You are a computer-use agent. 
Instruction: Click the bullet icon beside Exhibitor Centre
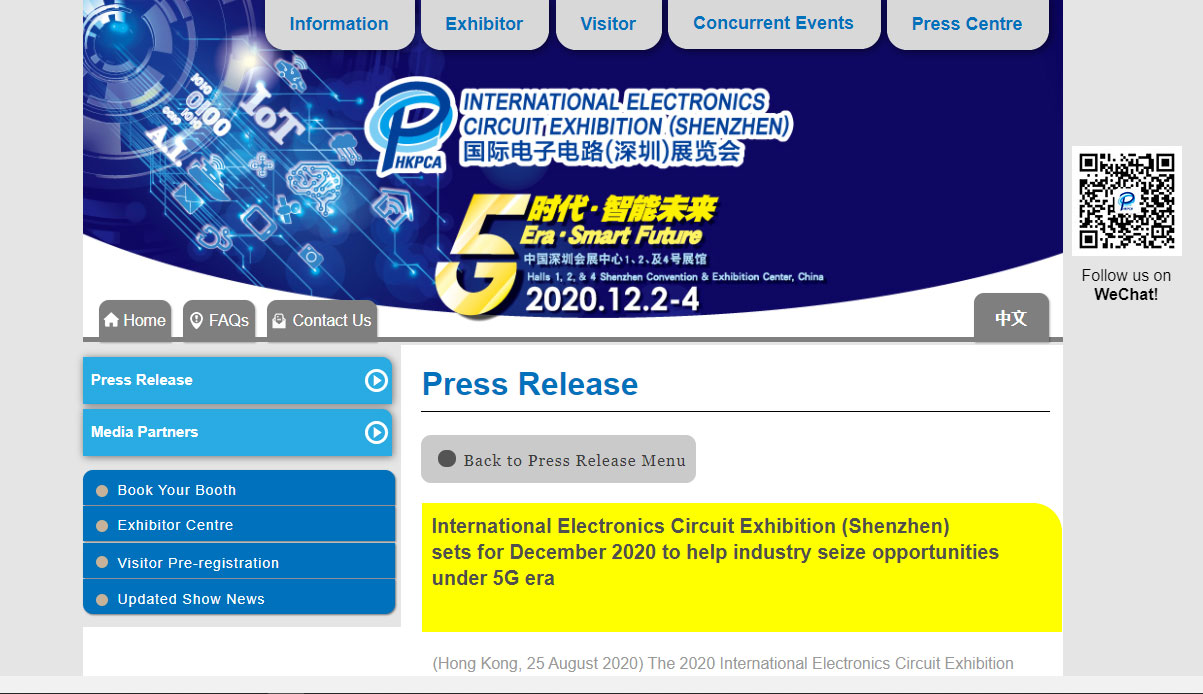pyautogui.click(x=101, y=526)
